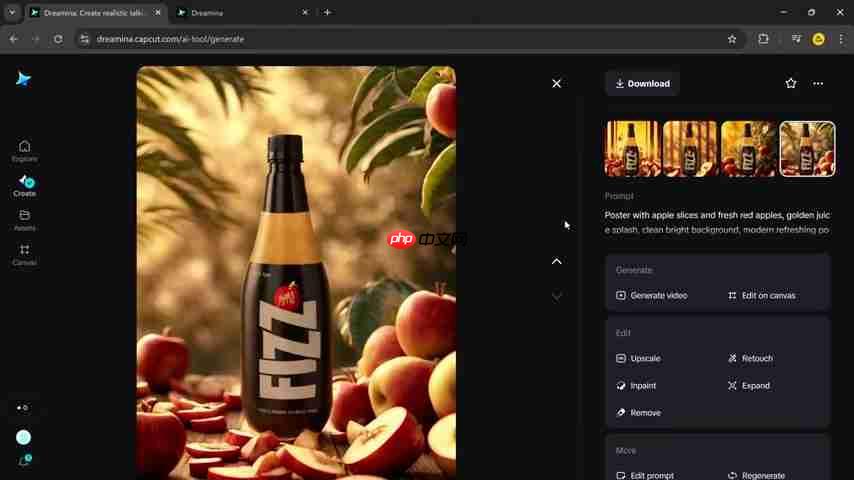Click the Inpaint option

(636, 386)
